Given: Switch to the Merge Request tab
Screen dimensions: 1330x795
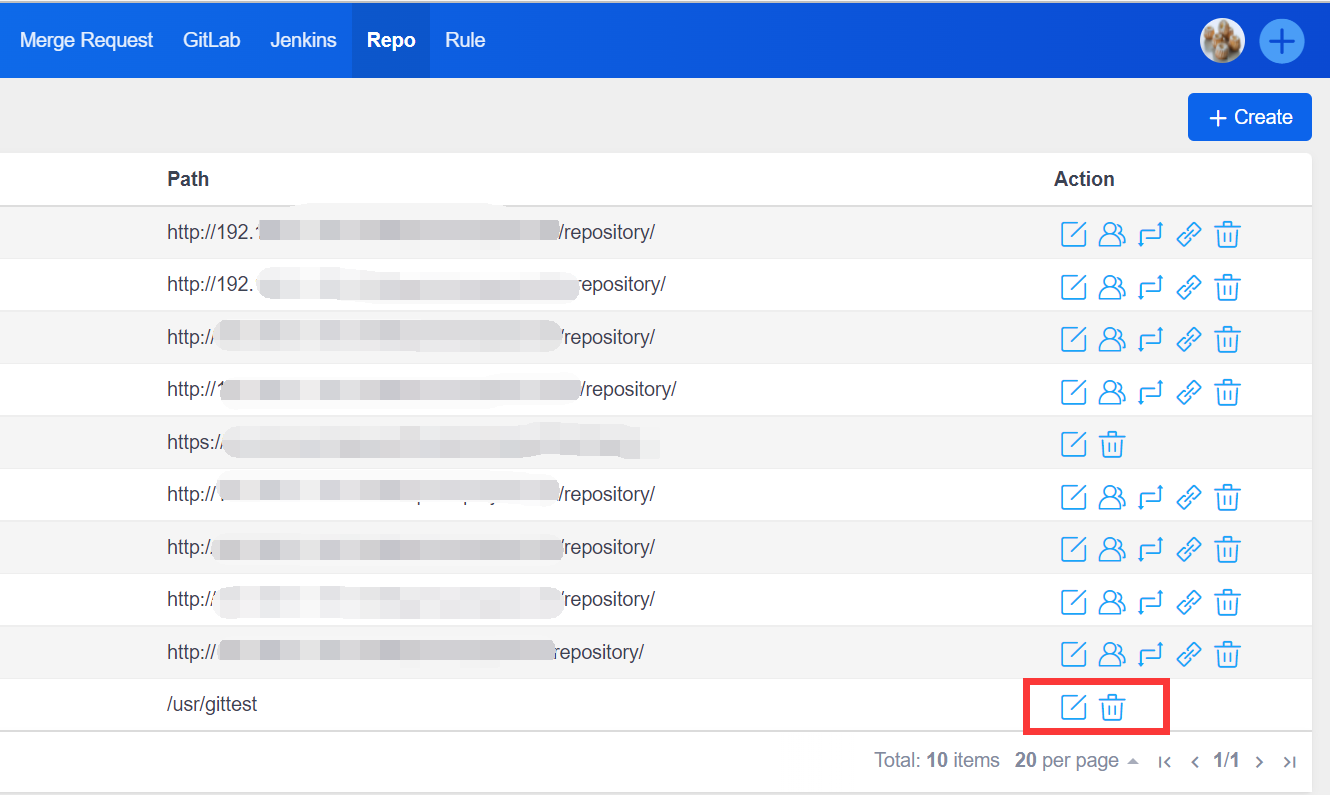Looking at the screenshot, I should pos(86,40).
